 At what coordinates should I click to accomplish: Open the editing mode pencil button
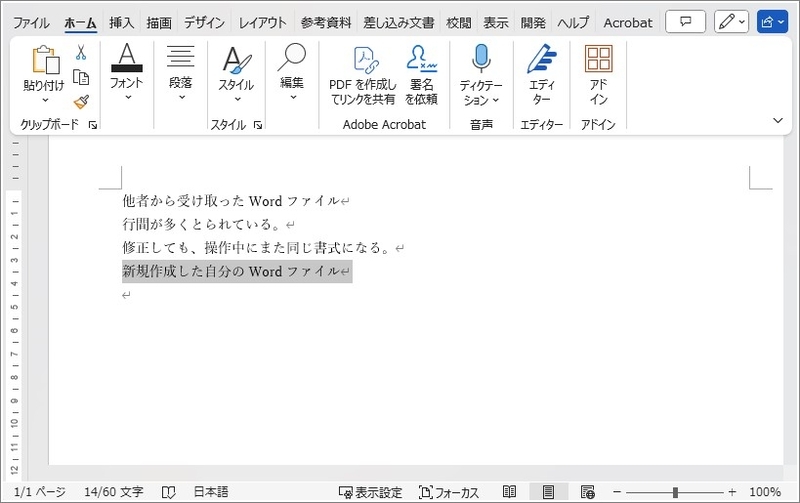pyautogui.click(x=731, y=22)
